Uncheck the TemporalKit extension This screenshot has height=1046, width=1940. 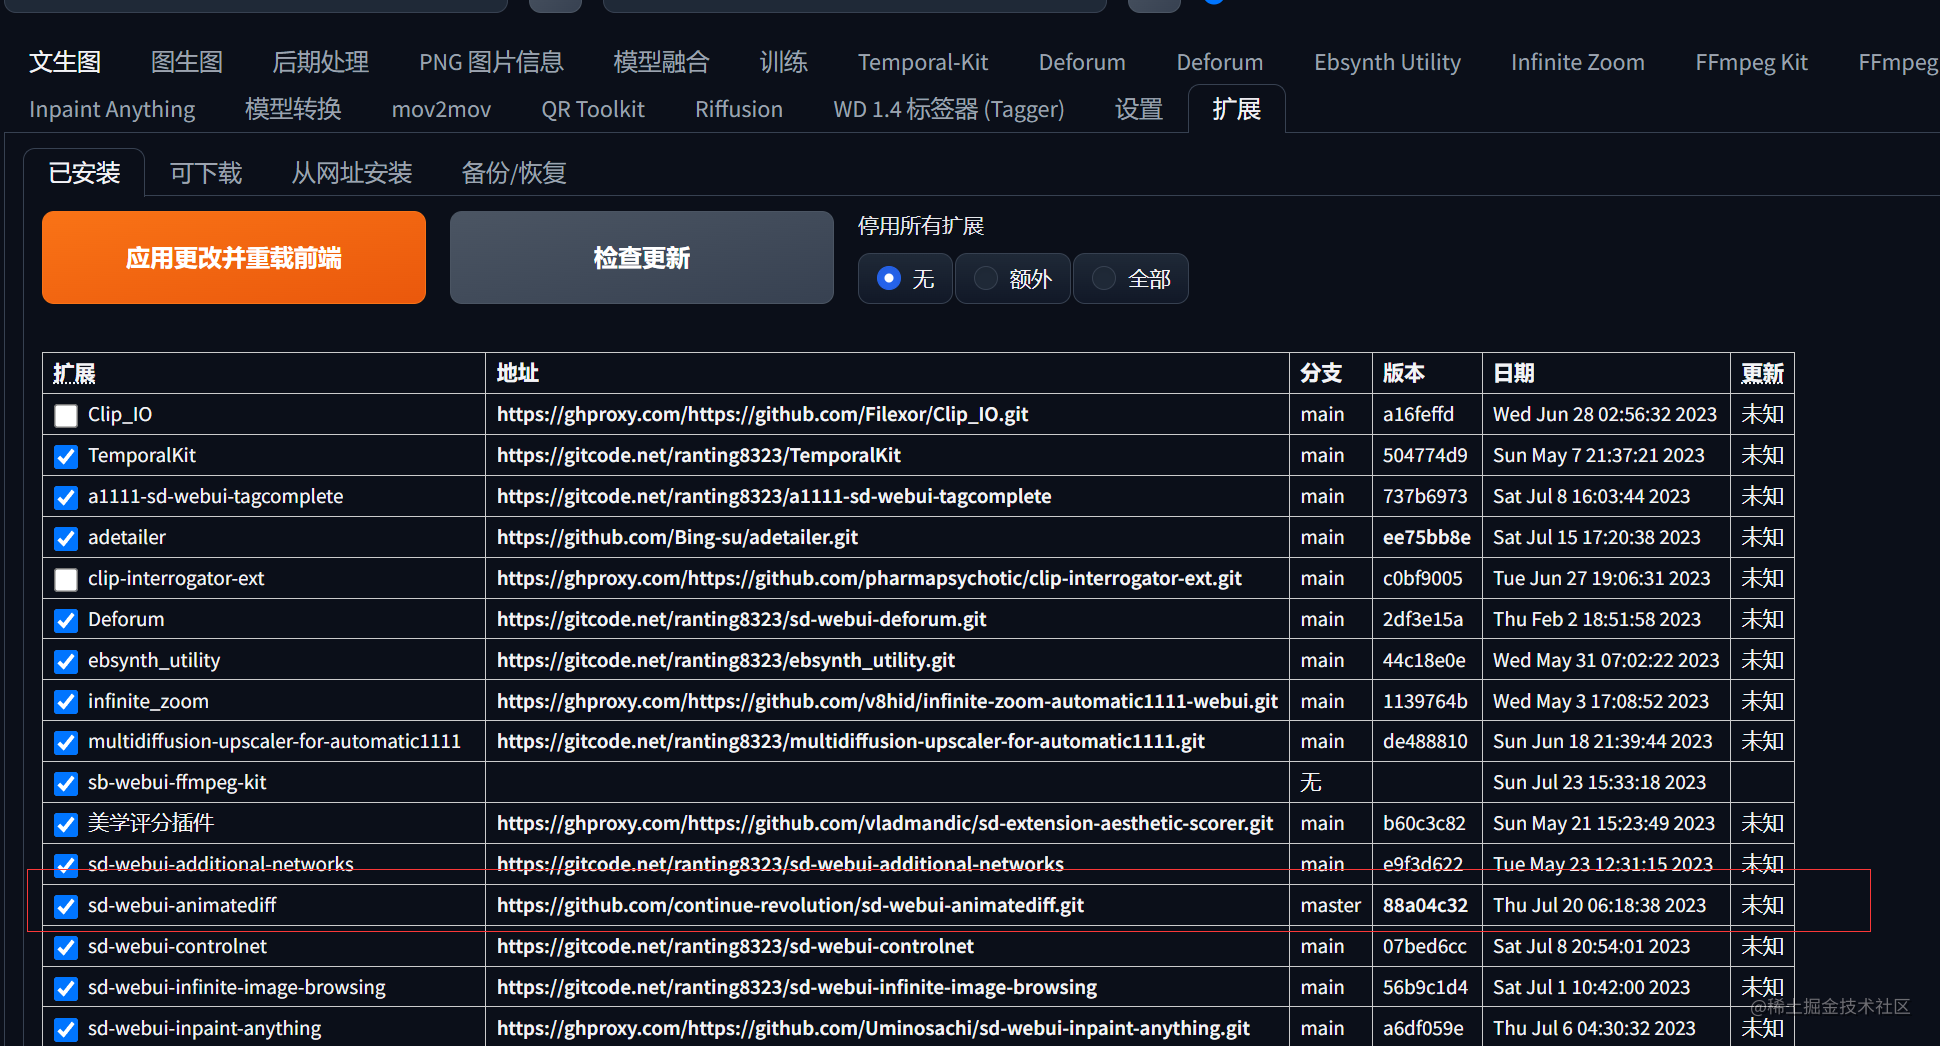(x=66, y=457)
